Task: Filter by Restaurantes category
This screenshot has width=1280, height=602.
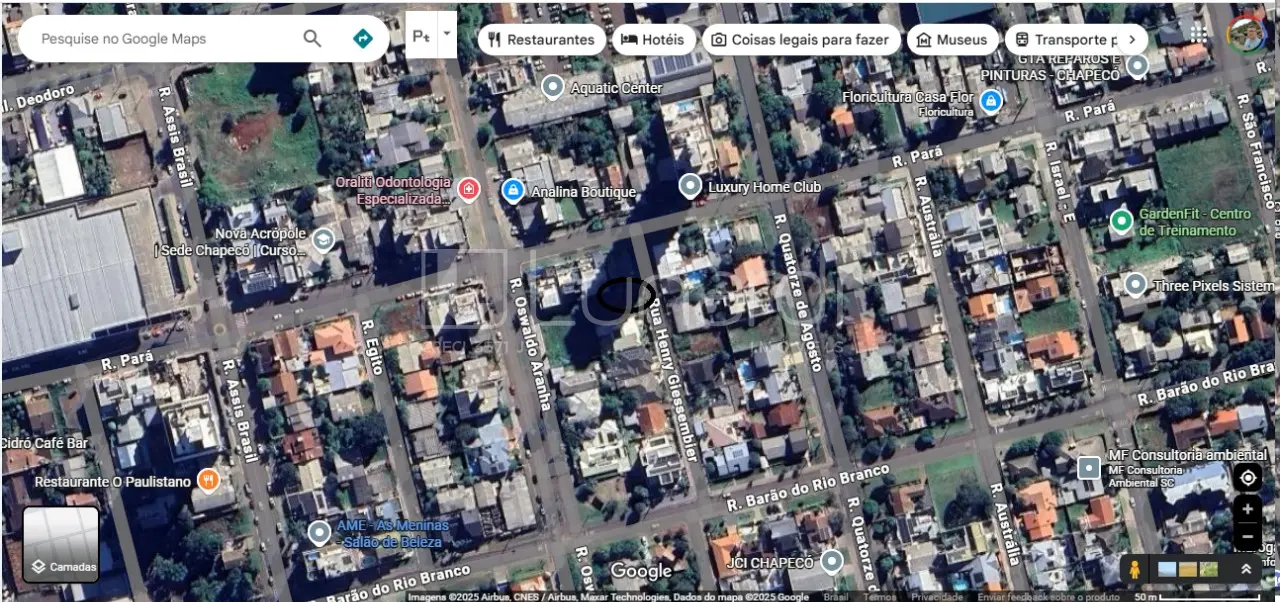Action: [541, 40]
